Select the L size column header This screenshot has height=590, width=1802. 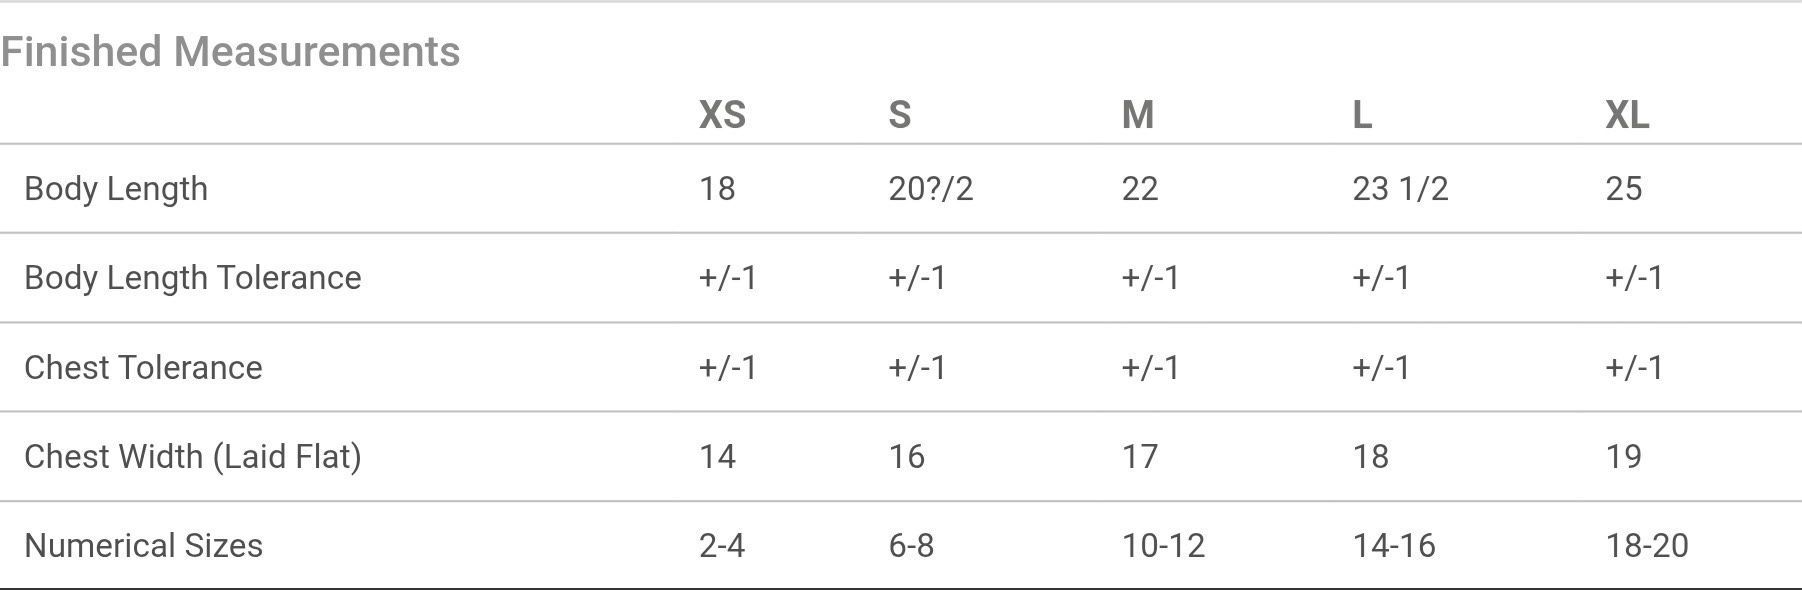tap(1362, 115)
